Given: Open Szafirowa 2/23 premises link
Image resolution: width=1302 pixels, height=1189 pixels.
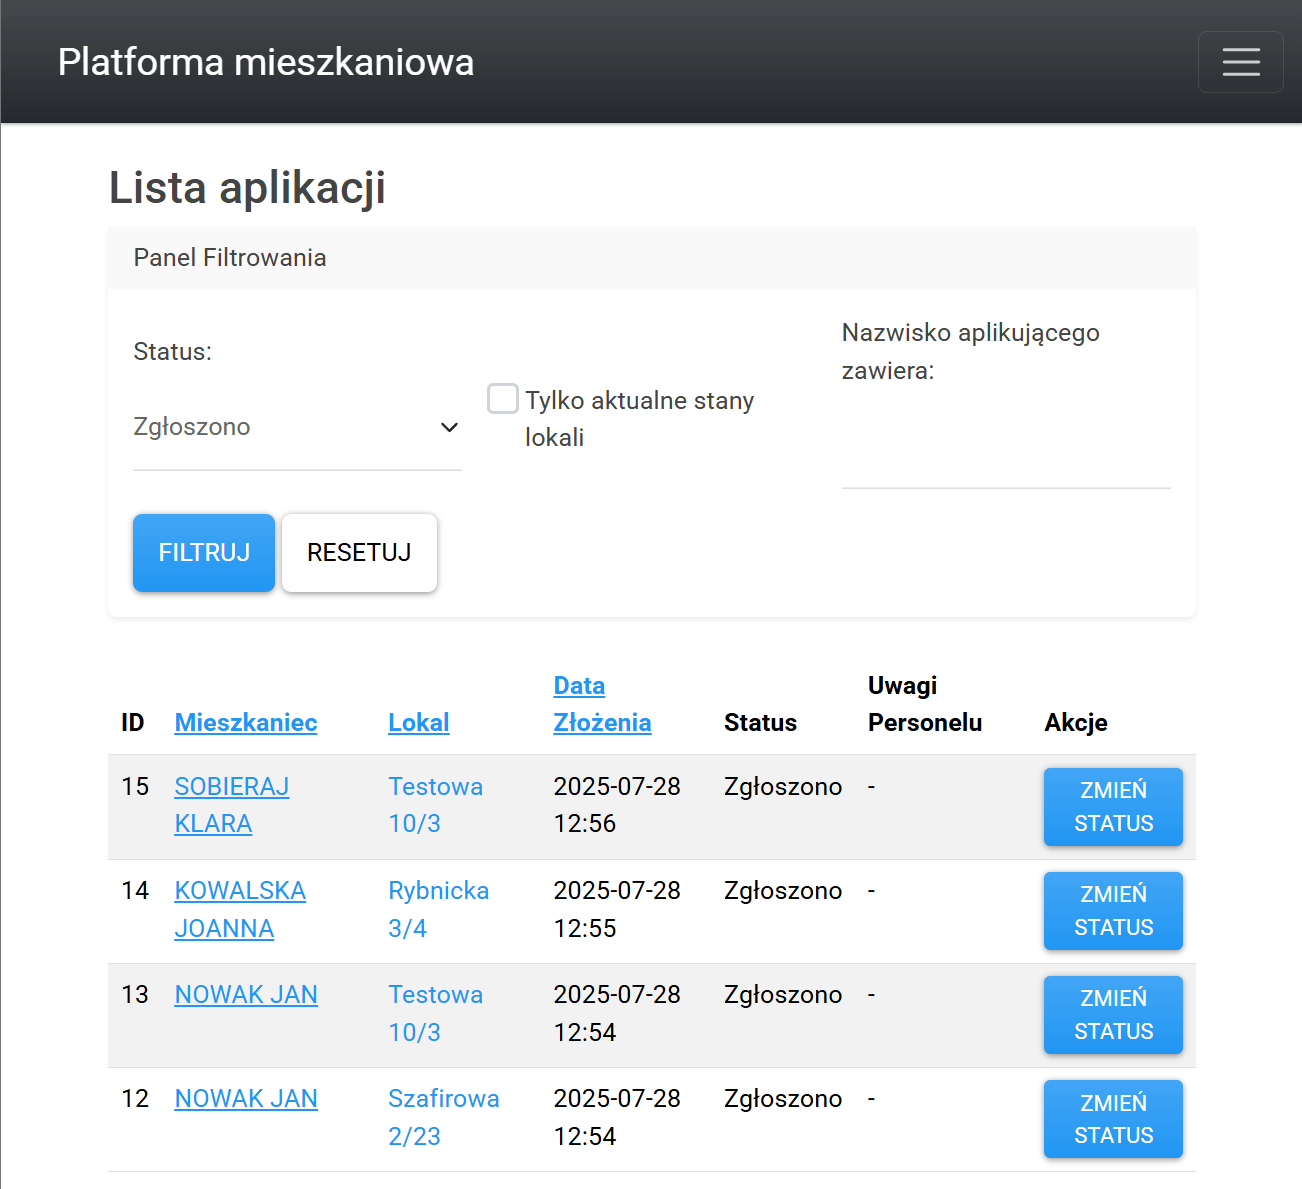Looking at the screenshot, I should [444, 1117].
